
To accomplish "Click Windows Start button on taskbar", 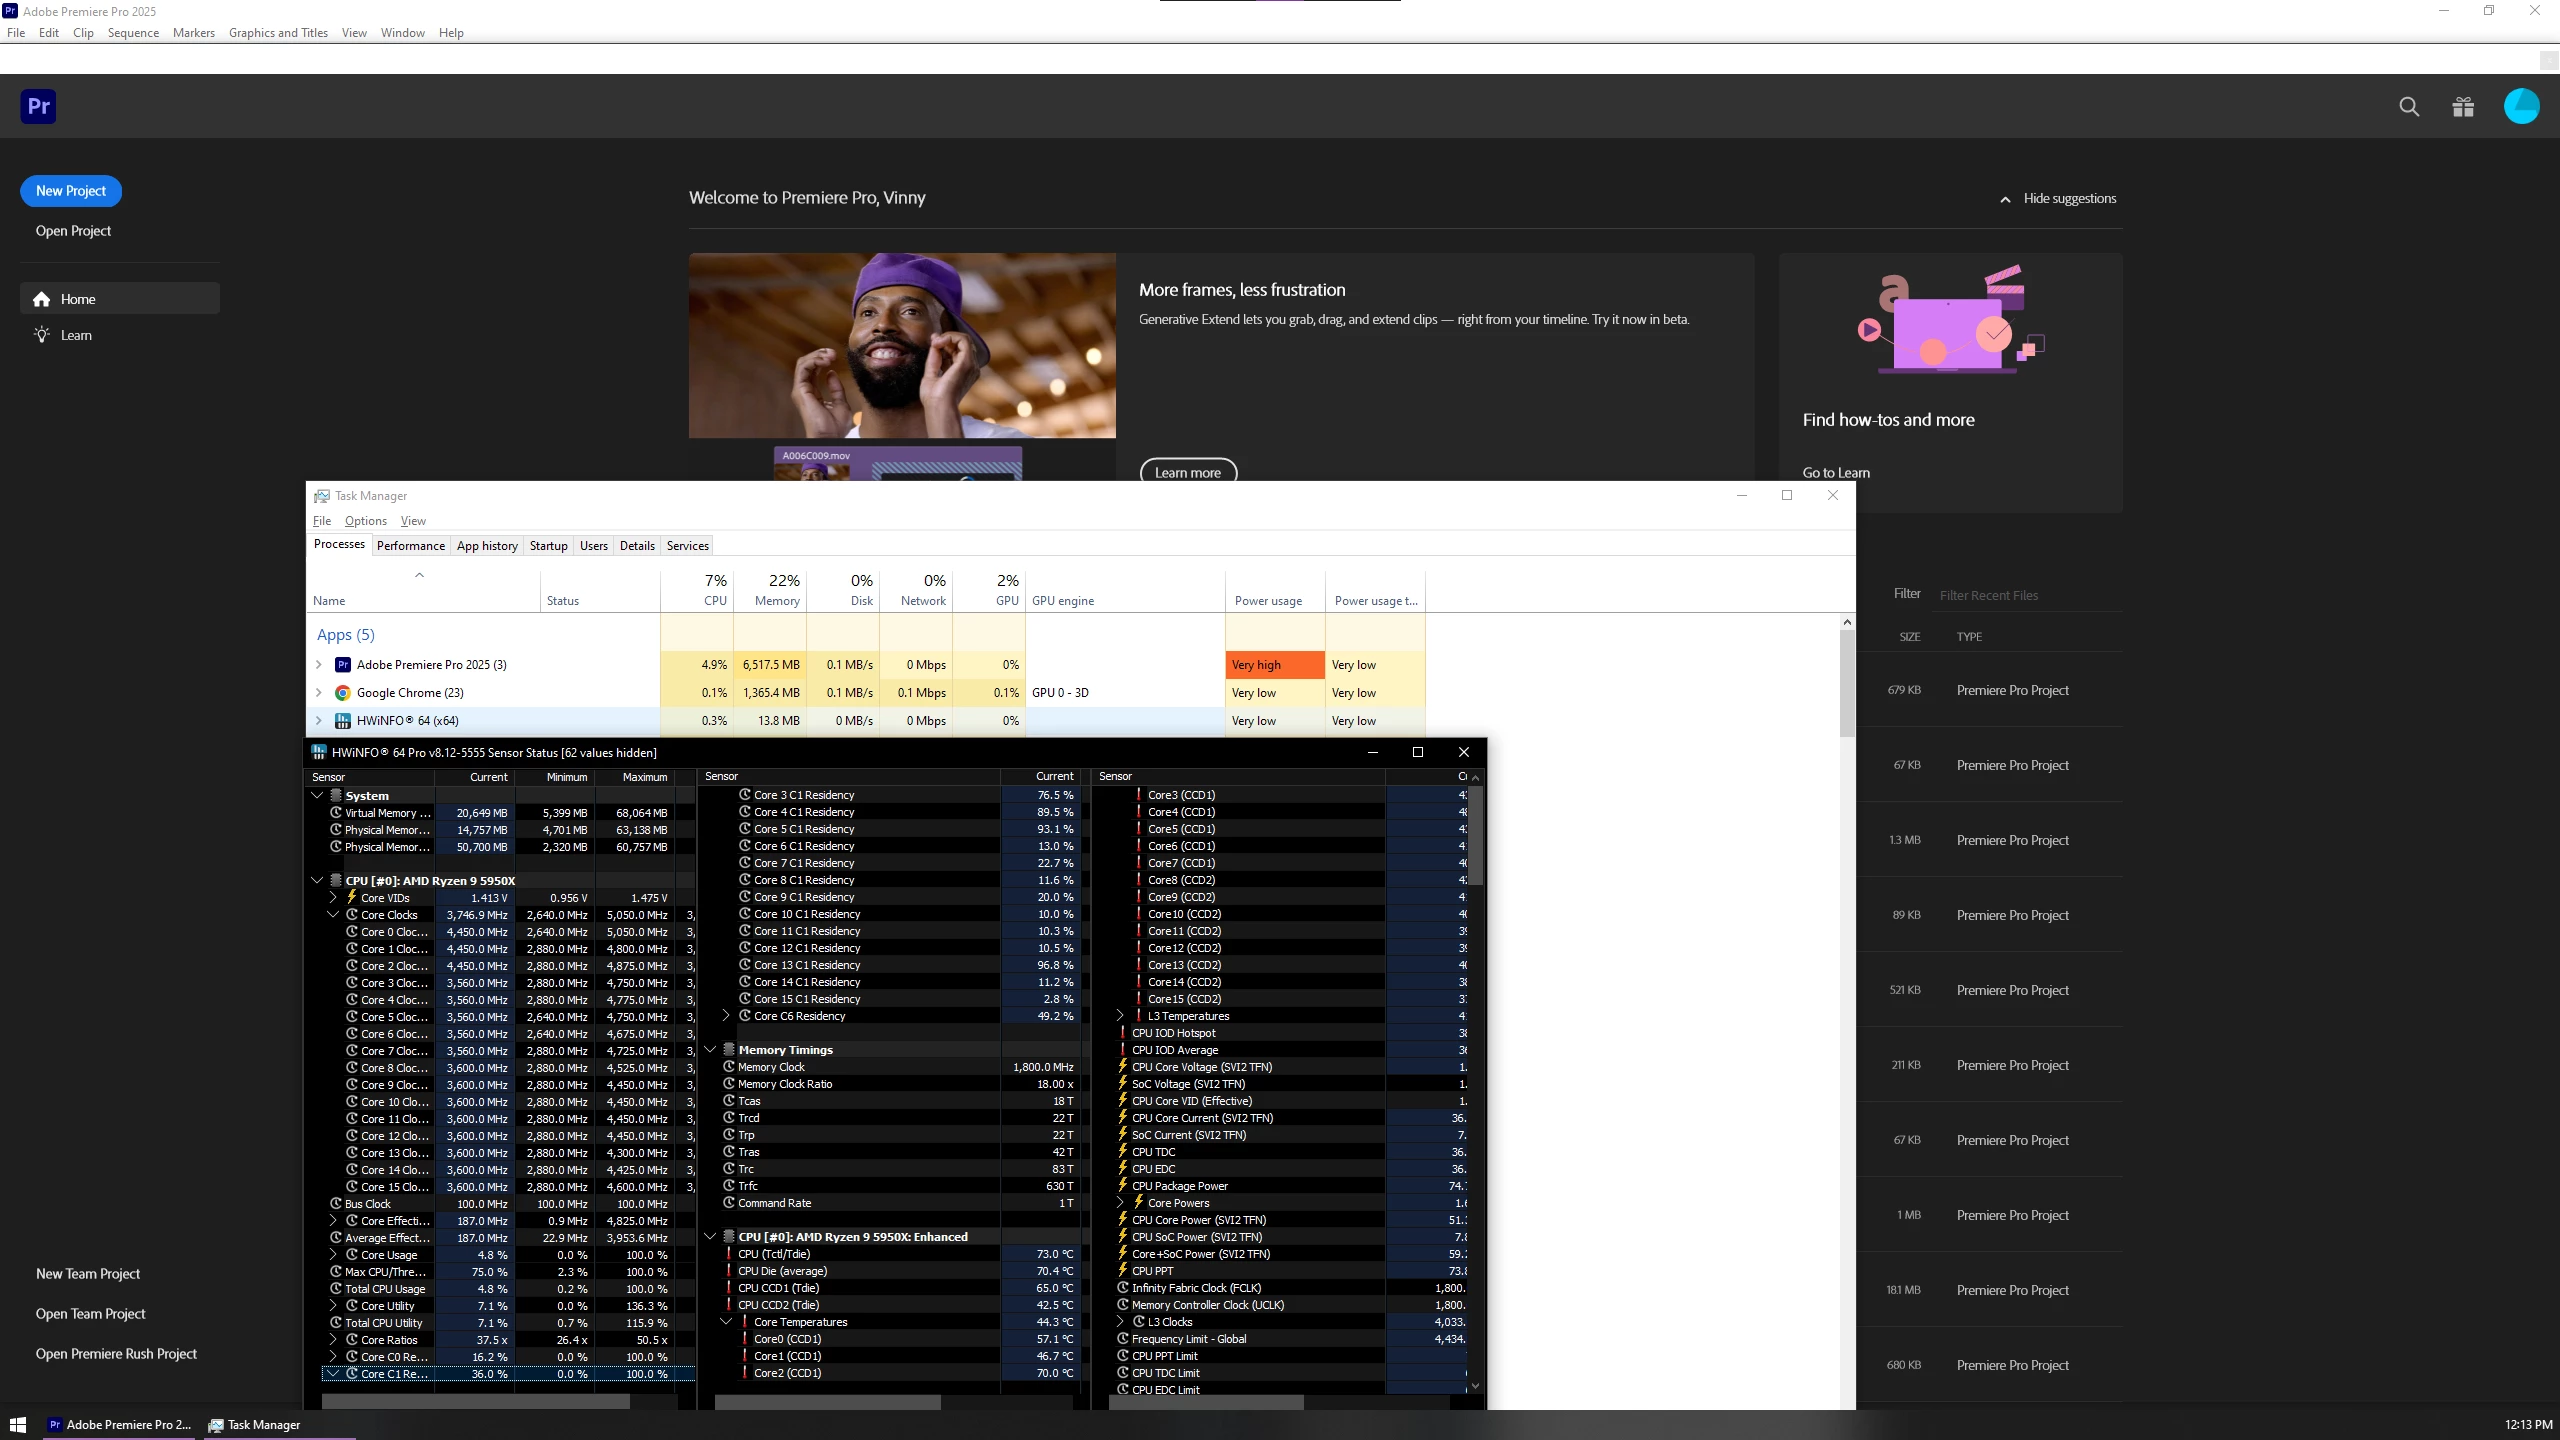I will click(x=18, y=1424).
